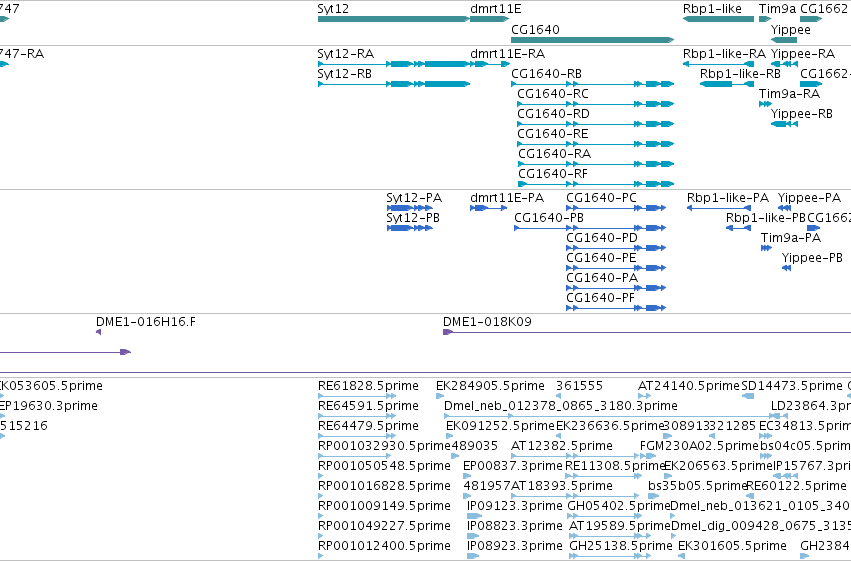
Task: Select BAC clone DME1-016H16.F
Action: tap(98, 332)
